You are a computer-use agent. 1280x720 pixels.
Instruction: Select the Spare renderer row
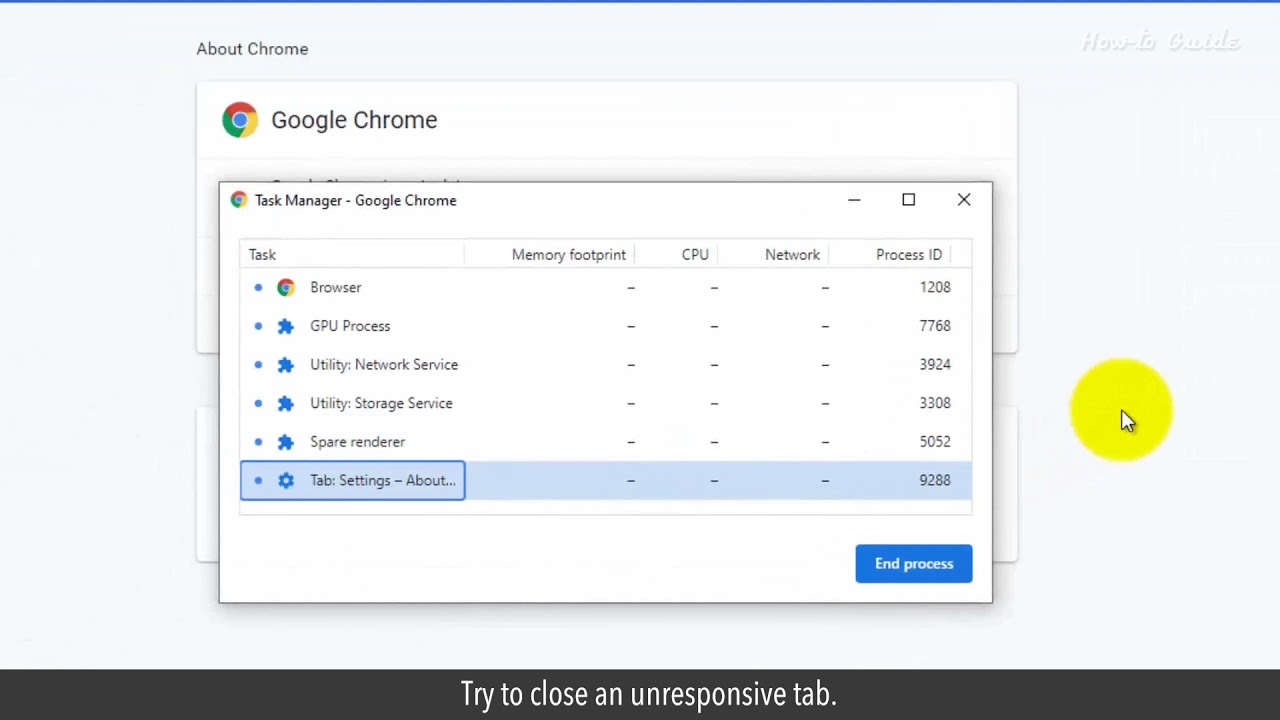(606, 442)
